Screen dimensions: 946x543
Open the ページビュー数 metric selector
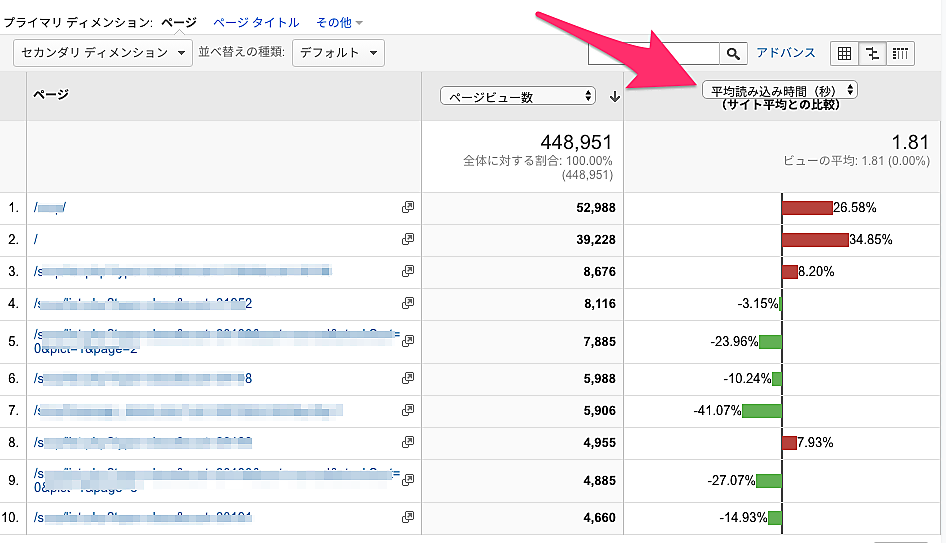[518, 96]
